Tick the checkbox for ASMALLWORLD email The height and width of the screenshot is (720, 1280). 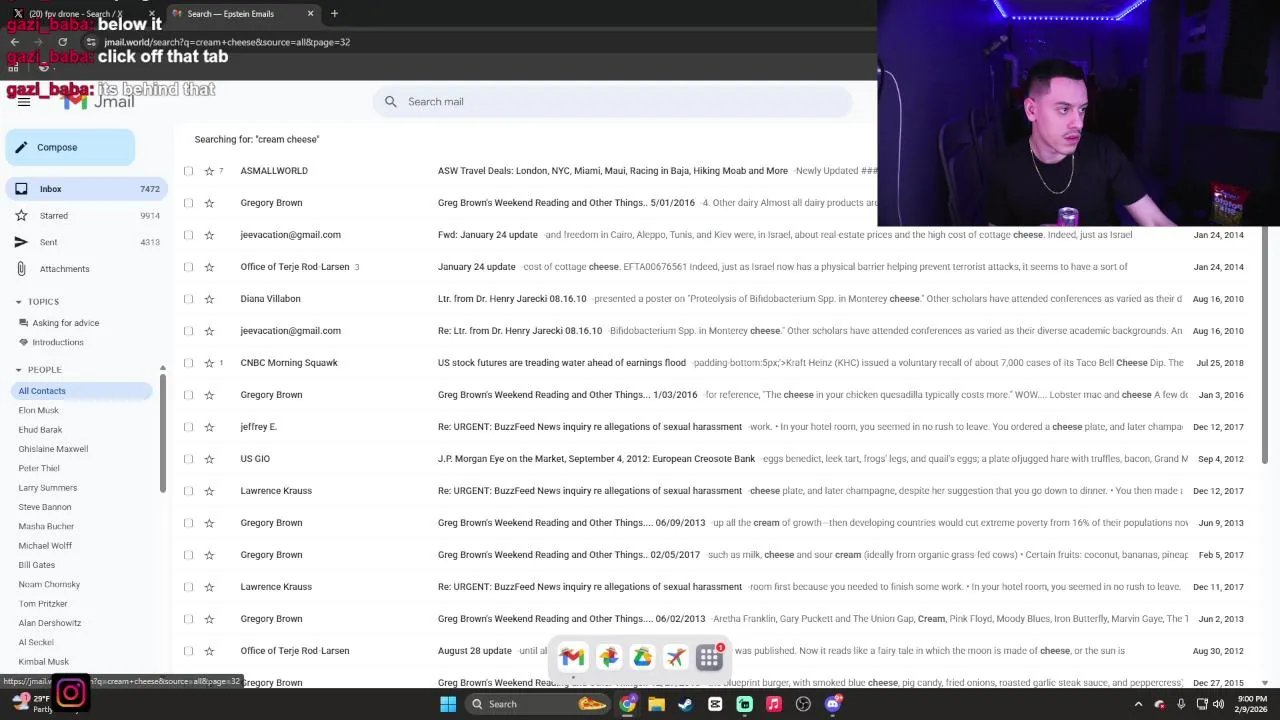click(x=189, y=171)
